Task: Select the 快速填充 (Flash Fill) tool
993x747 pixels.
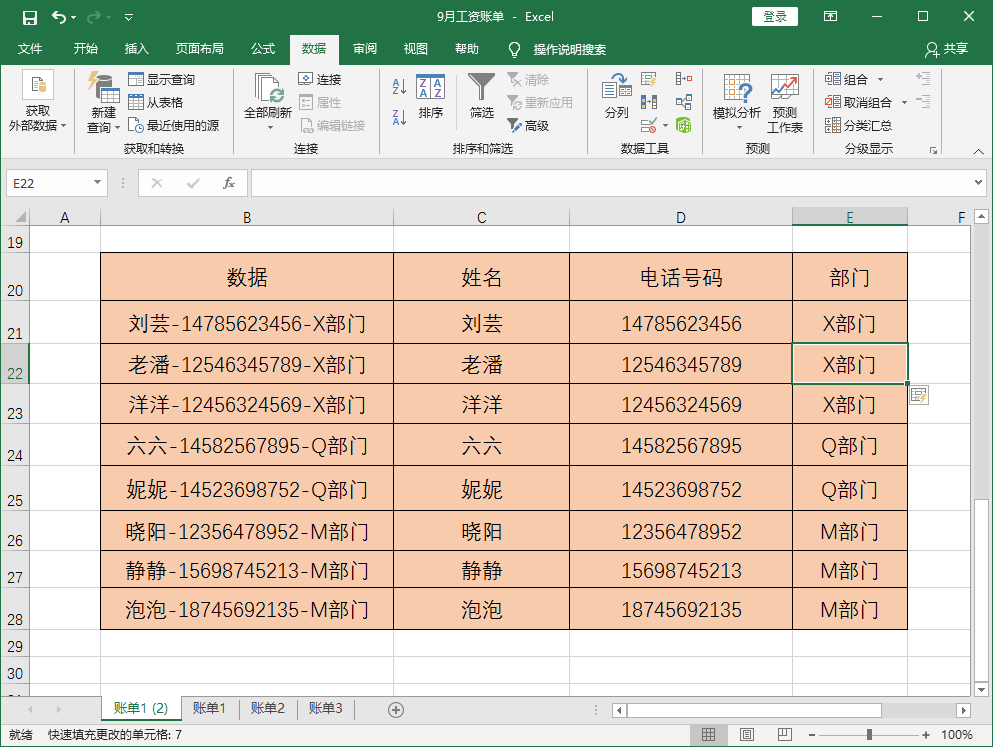Action: 647,80
